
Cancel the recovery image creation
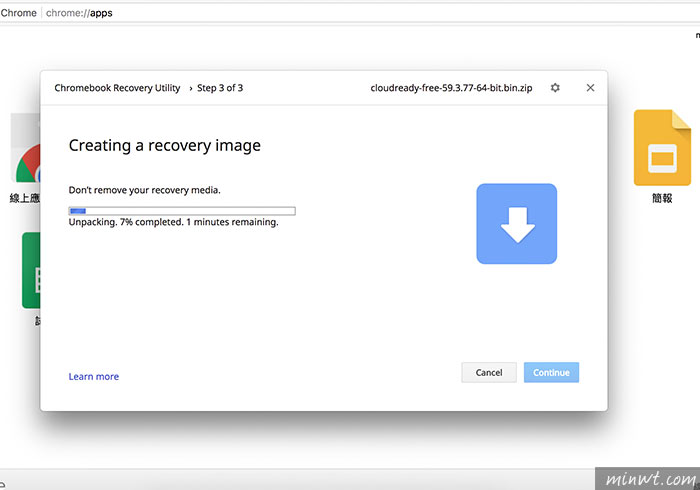point(489,372)
